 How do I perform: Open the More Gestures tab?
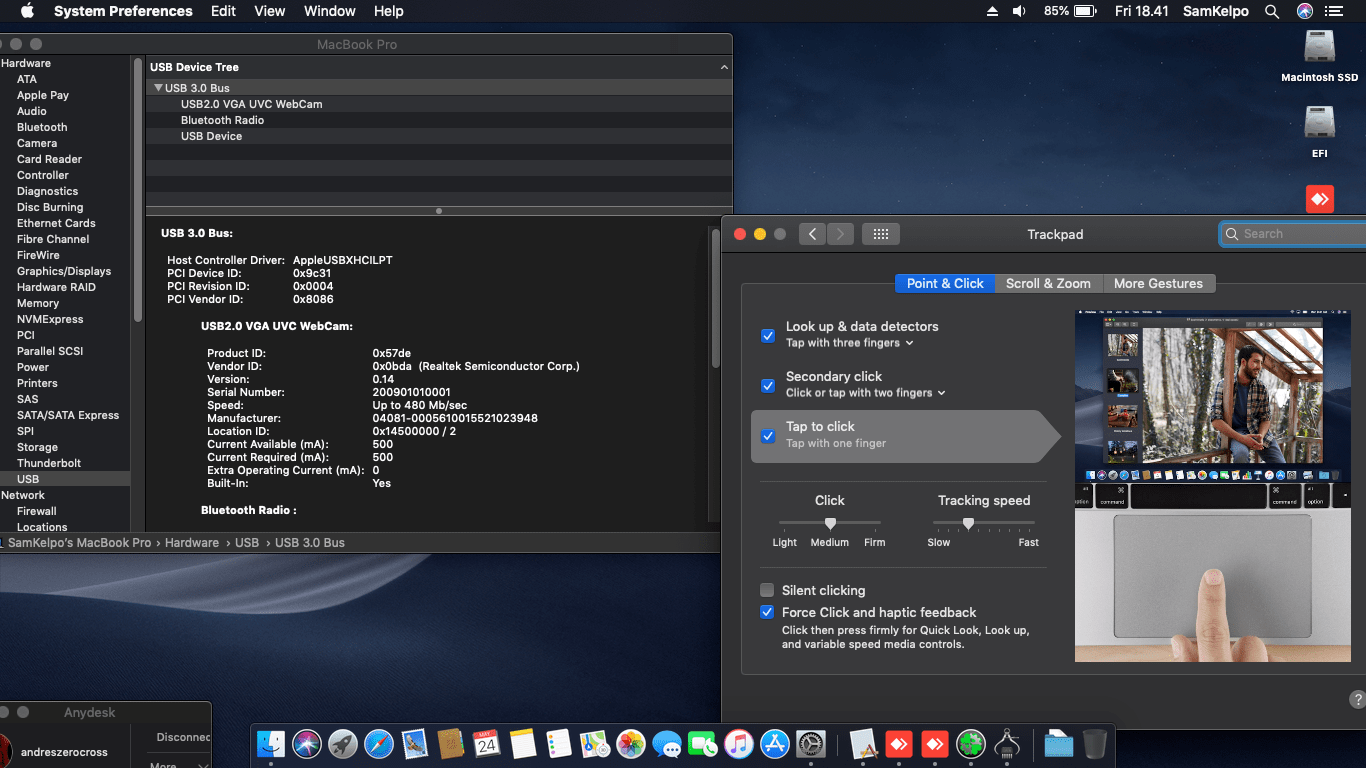[x=1159, y=283]
